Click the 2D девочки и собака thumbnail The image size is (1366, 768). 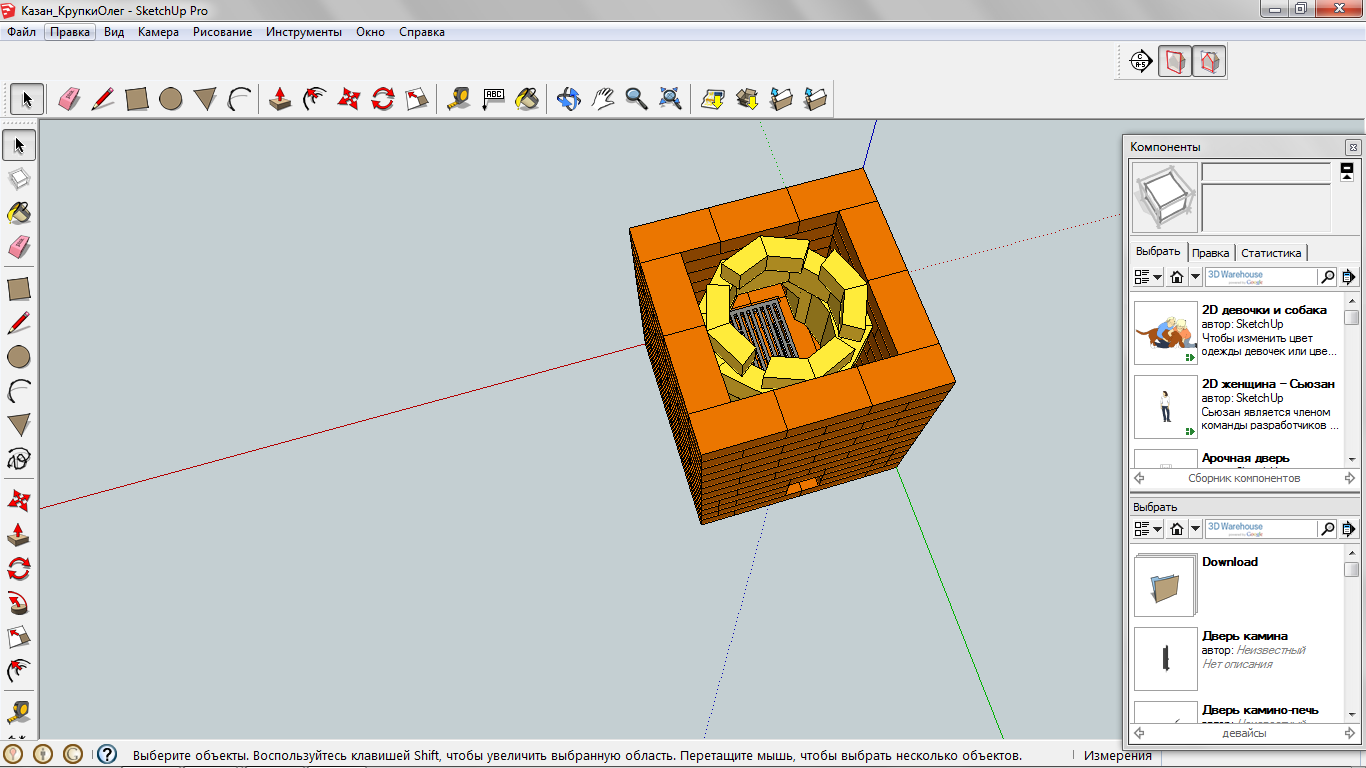click(x=1165, y=333)
